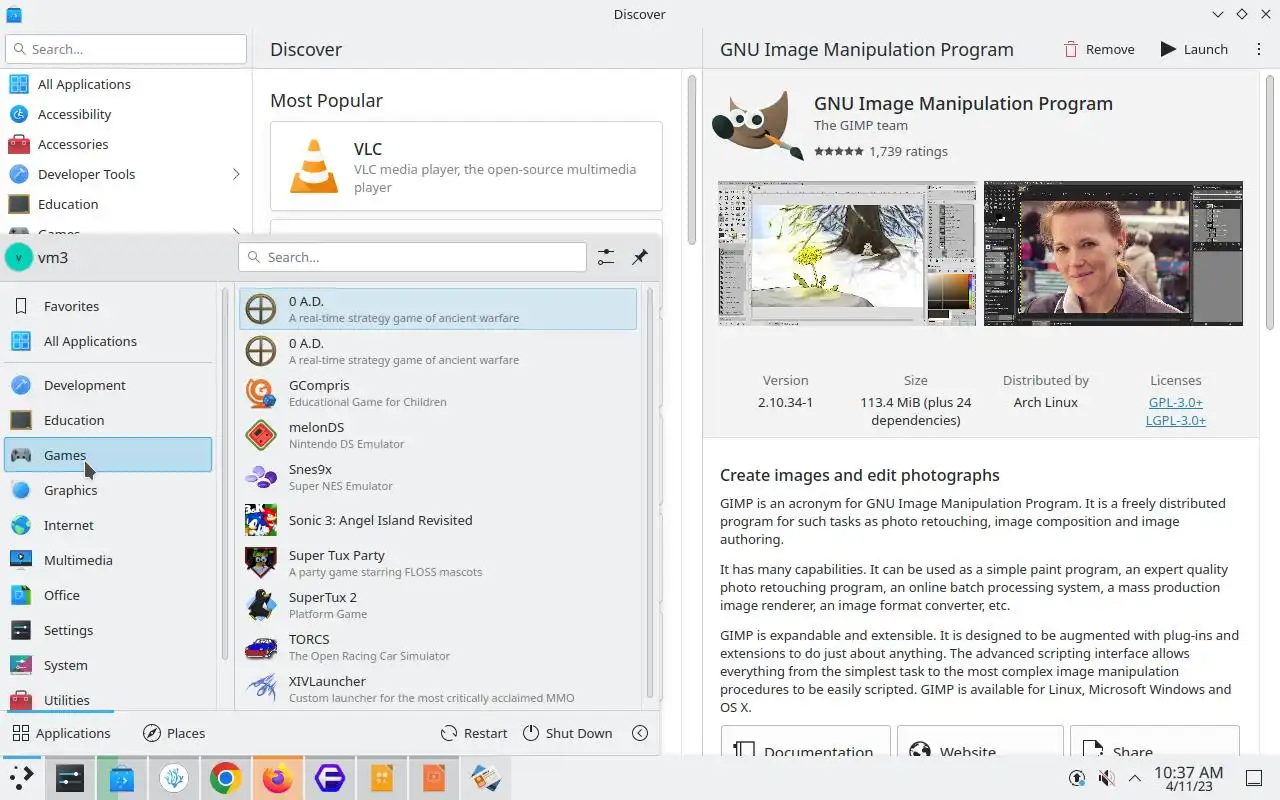Open GPL-3.0+ license link
Screen dimensions: 1280x800
tap(1175, 402)
